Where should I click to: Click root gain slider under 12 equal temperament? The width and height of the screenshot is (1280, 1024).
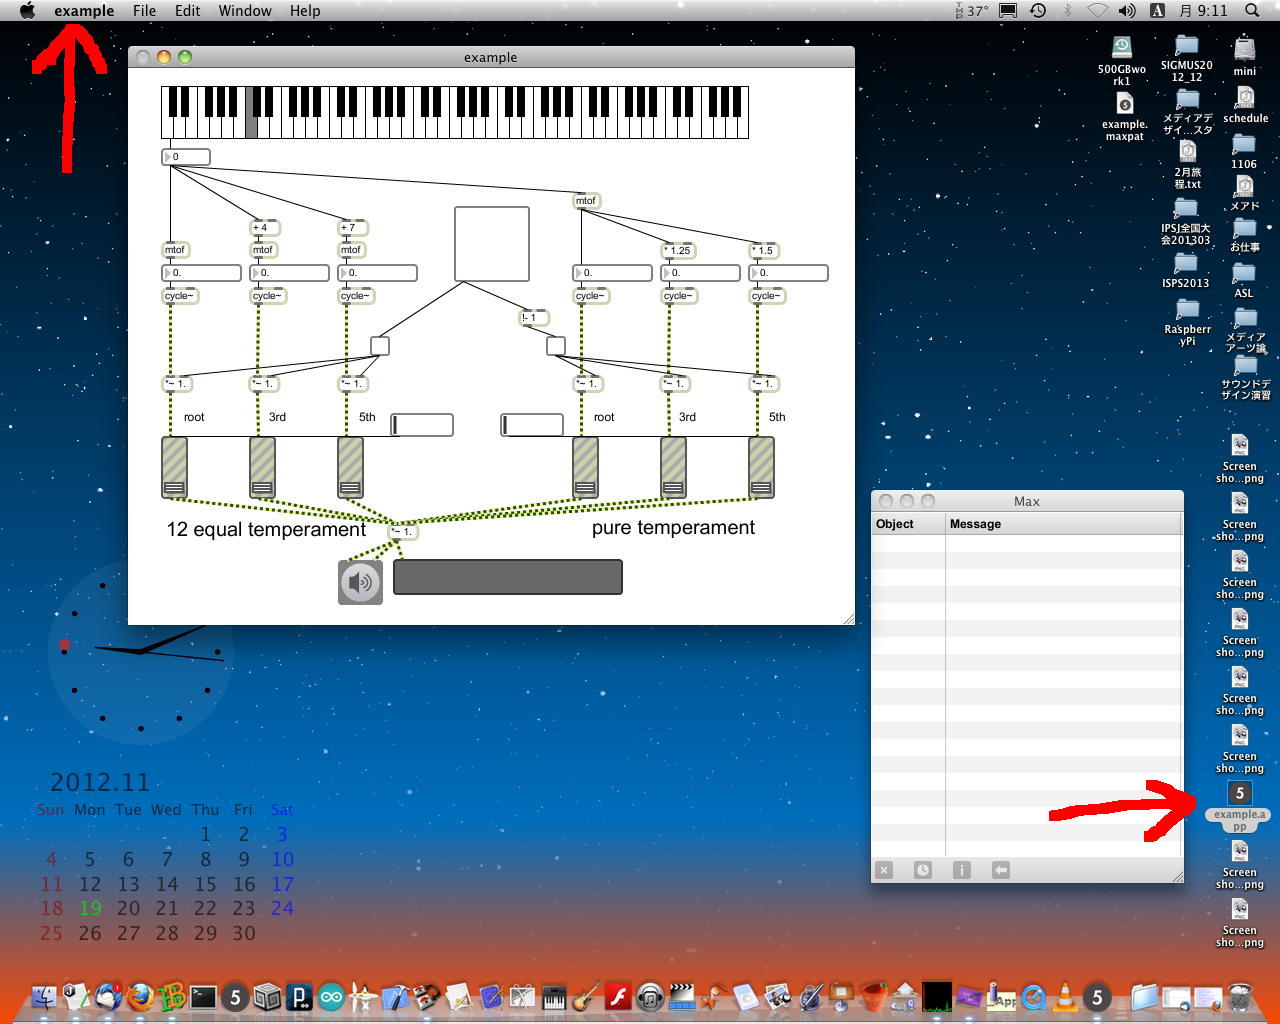pos(174,467)
